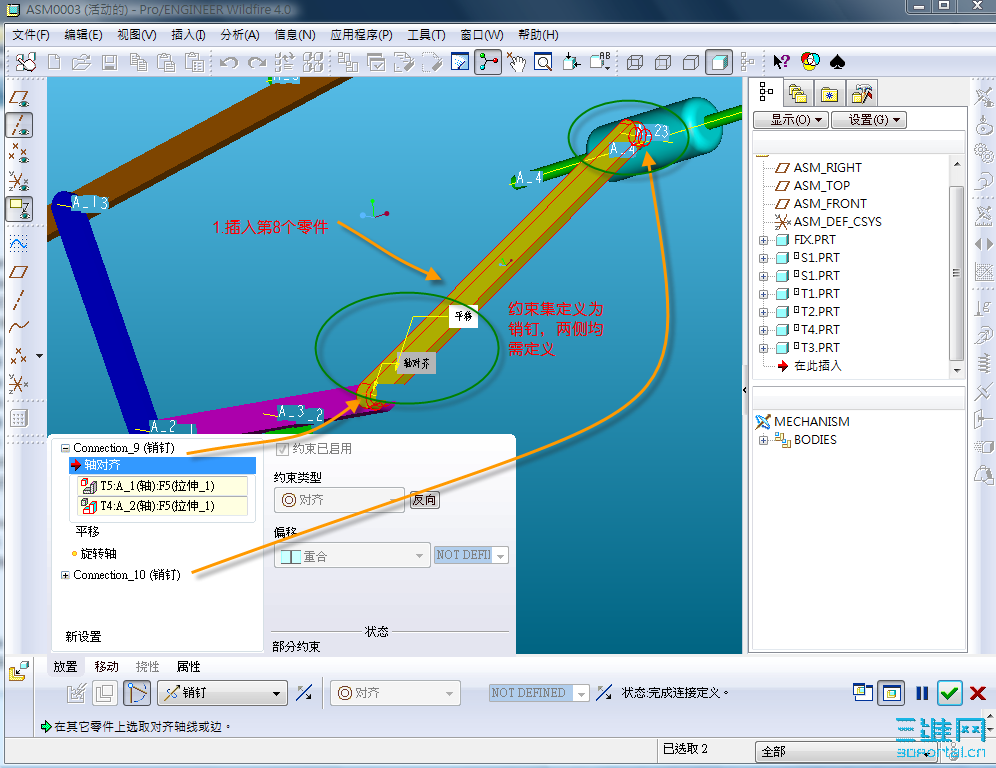Image resolution: width=996 pixels, height=768 pixels.
Task: Click 新设置 to add new set
Action: pyautogui.click(x=83, y=637)
